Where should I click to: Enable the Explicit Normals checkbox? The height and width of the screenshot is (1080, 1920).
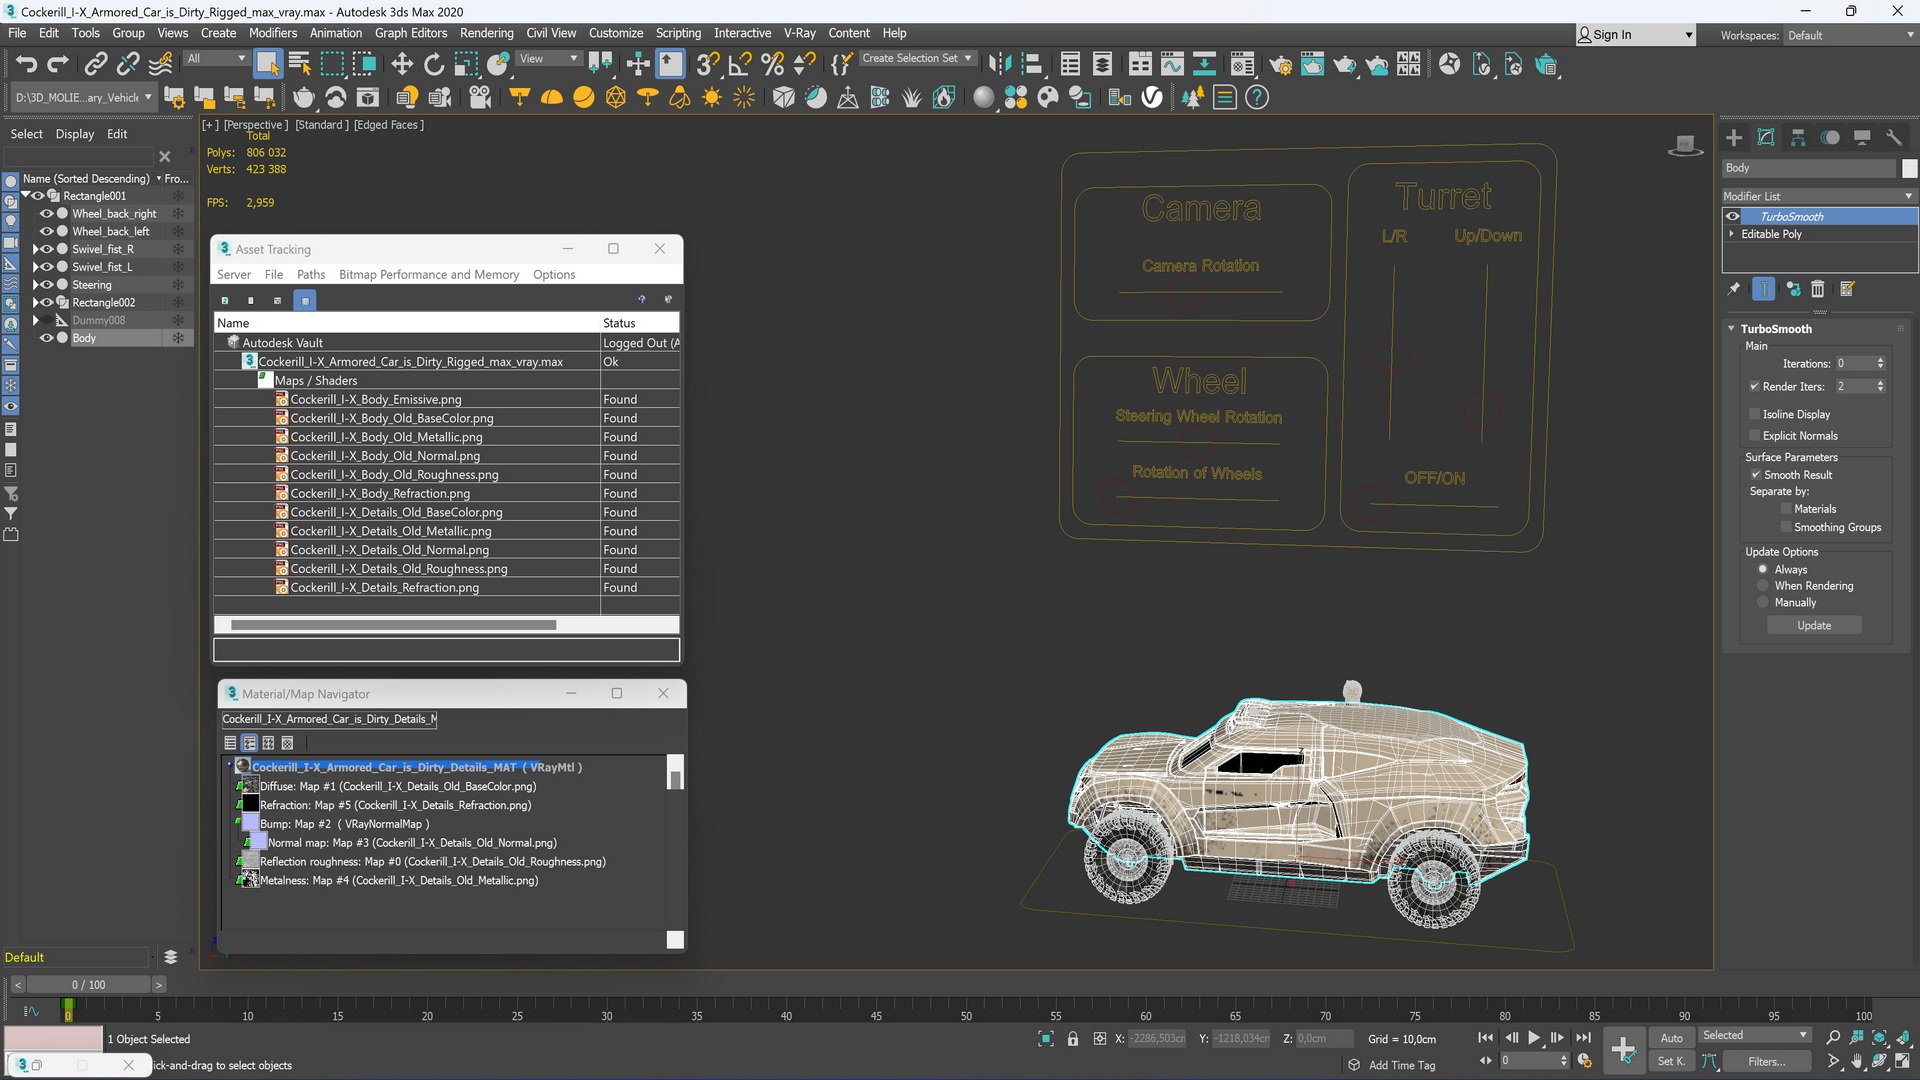(1754, 436)
